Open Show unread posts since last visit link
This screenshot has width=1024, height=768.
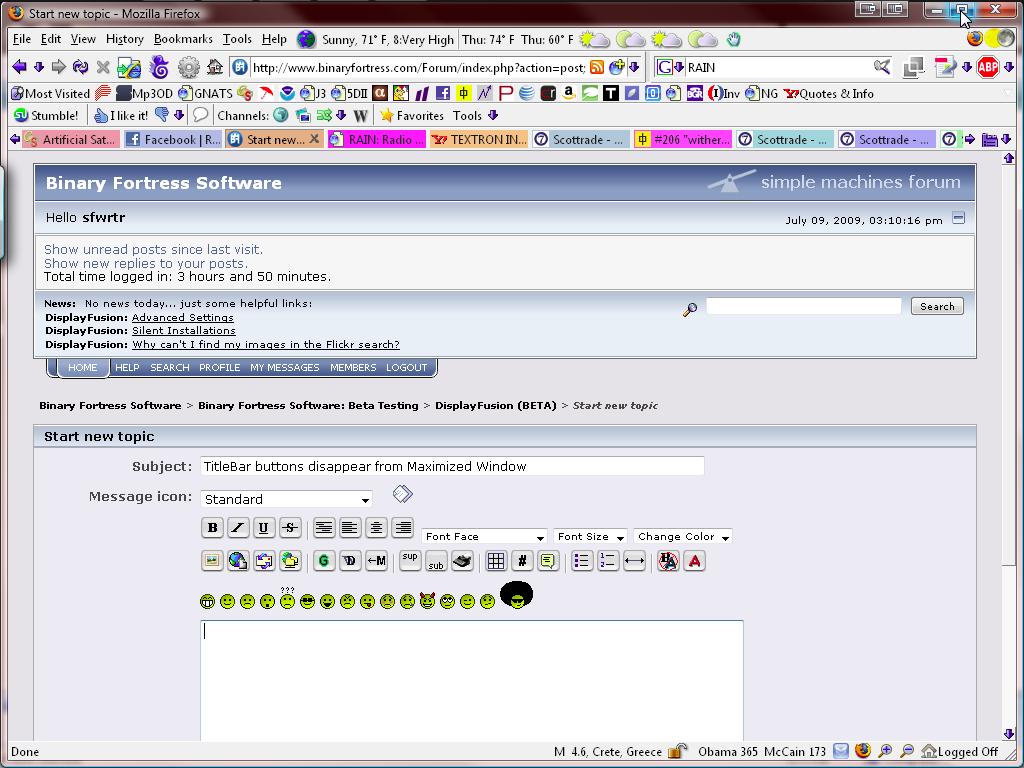point(153,250)
